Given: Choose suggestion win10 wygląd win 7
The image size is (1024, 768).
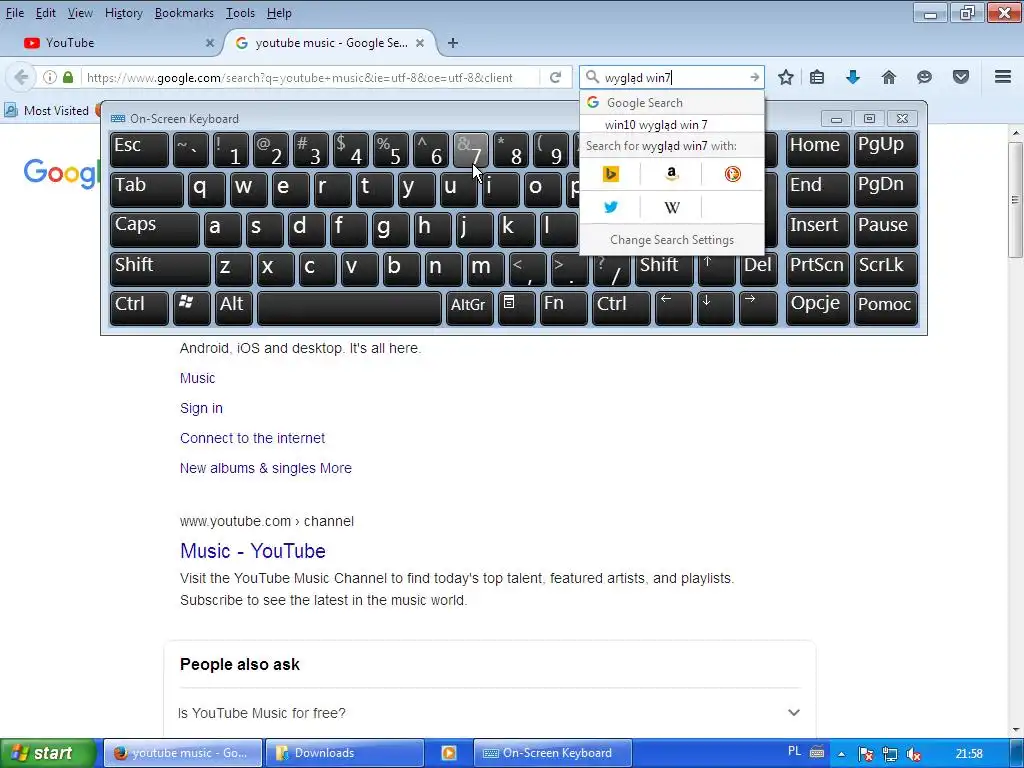Looking at the screenshot, I should pyautogui.click(x=672, y=125).
